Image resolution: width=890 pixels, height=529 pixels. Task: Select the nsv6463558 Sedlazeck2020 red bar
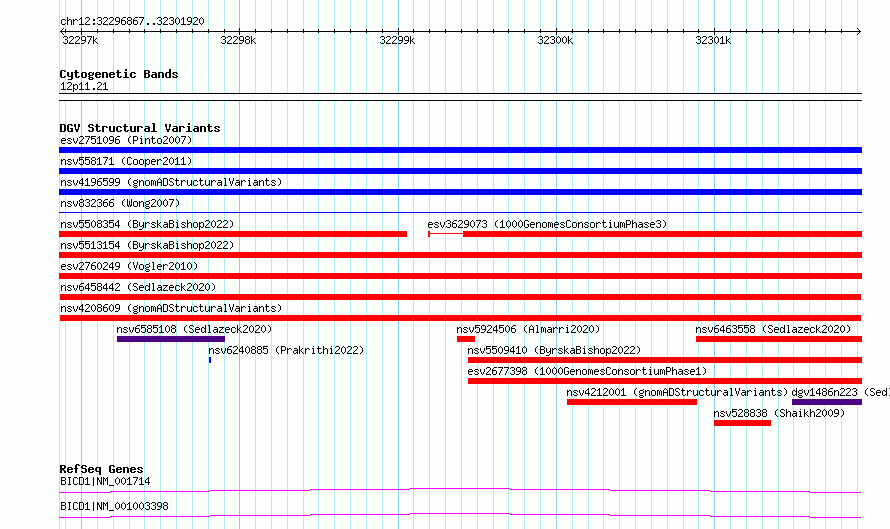coord(779,339)
